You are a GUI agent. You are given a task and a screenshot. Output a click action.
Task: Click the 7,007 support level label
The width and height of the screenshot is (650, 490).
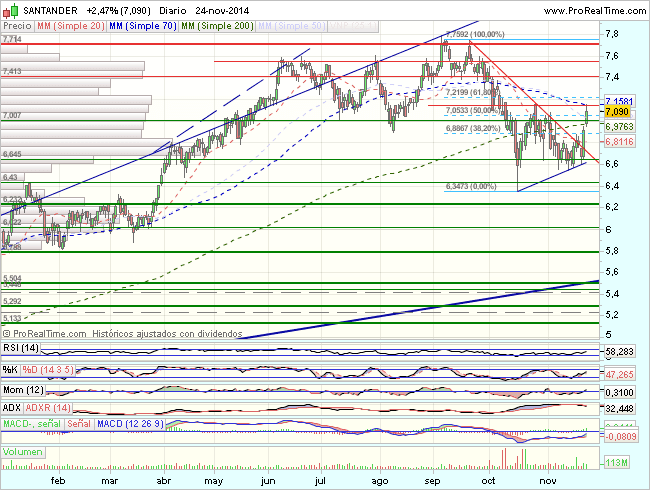[12, 115]
